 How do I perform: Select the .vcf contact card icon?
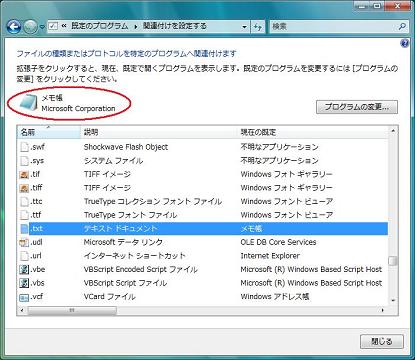pyautogui.click(x=24, y=297)
